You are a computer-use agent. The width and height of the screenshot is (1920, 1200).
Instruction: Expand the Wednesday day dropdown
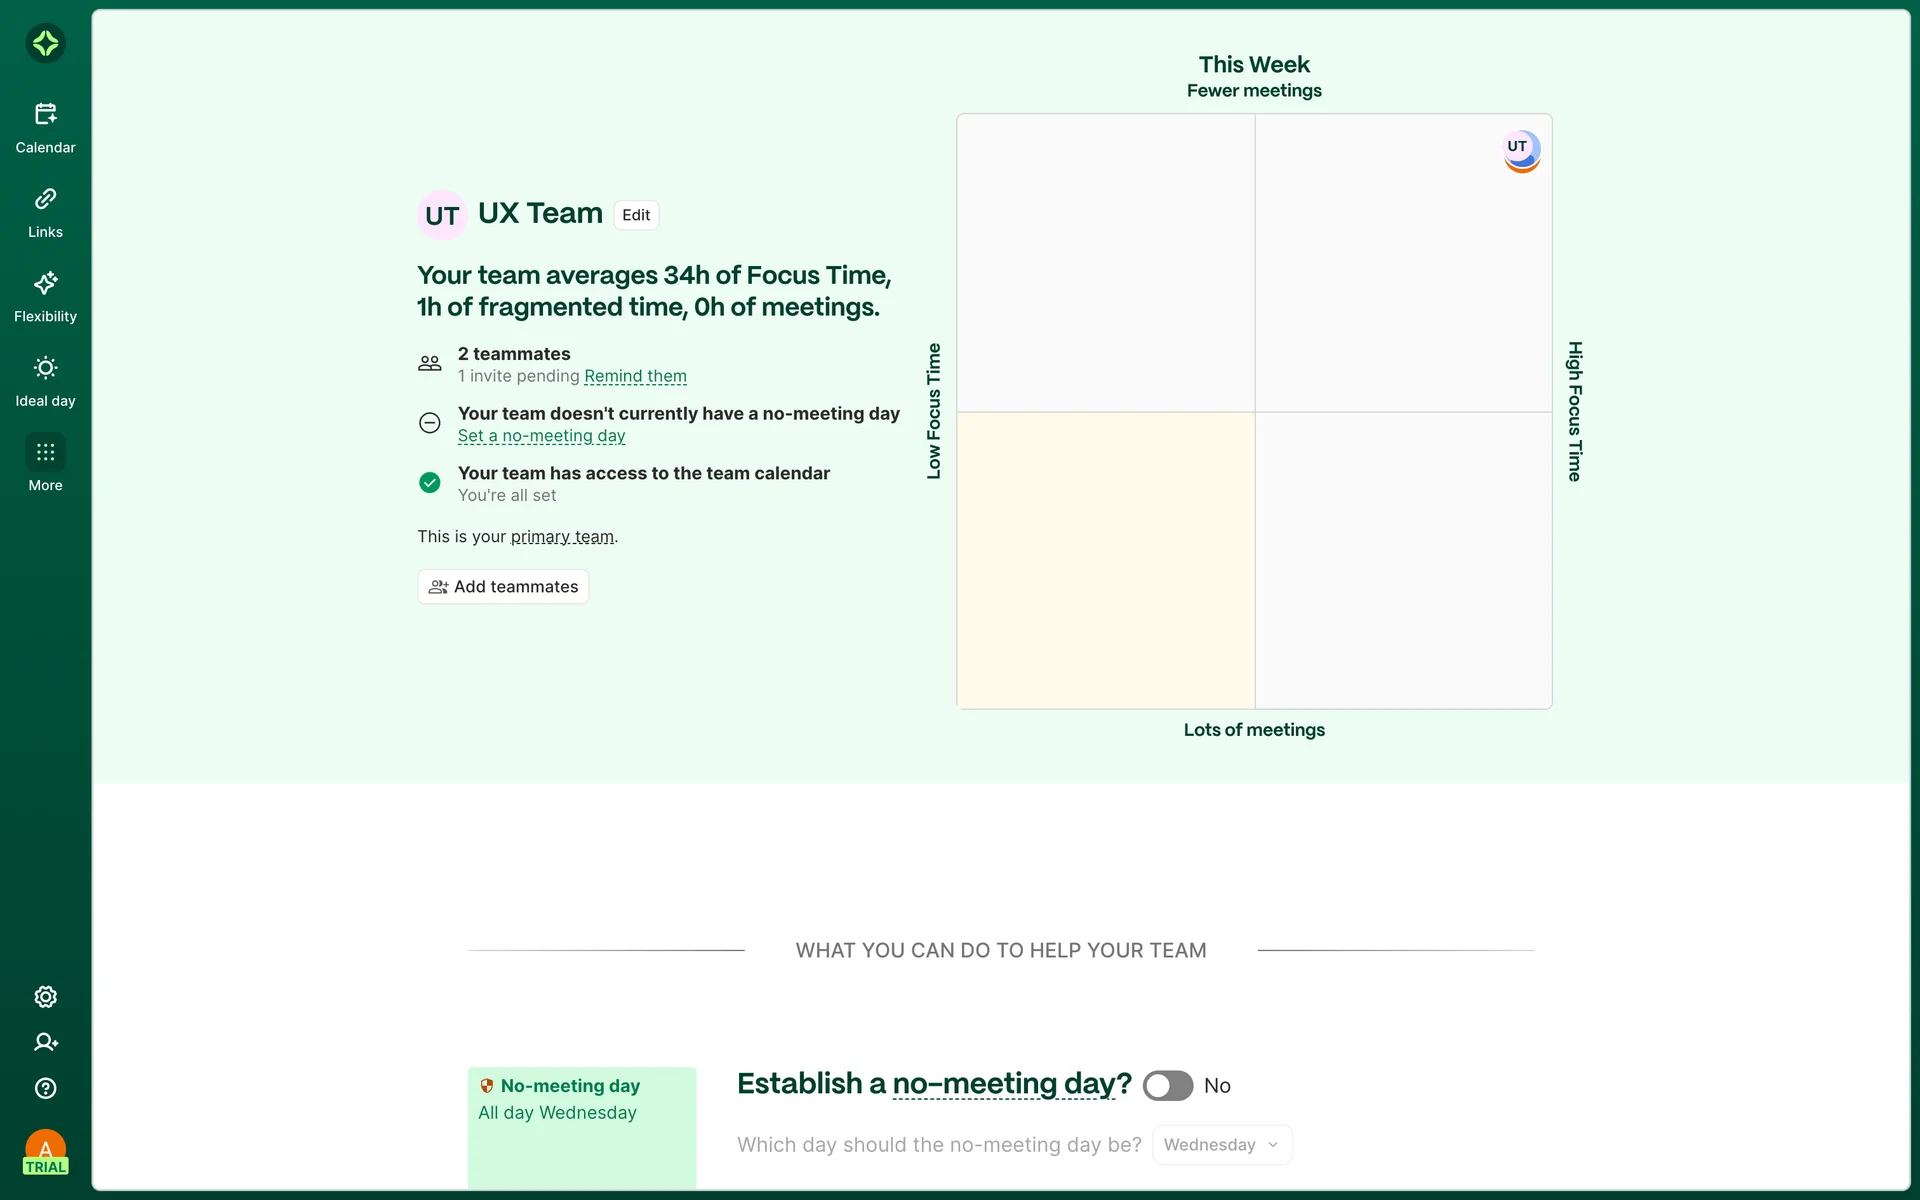pyautogui.click(x=1221, y=1145)
